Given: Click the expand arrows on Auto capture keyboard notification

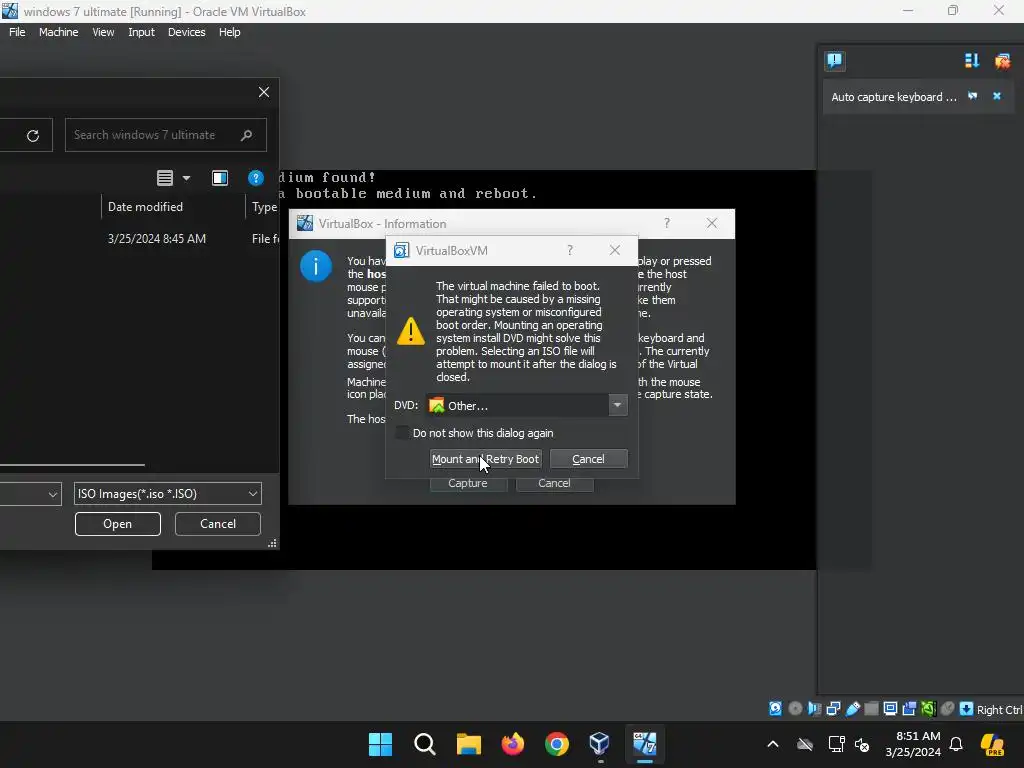Looking at the screenshot, I should pos(972,96).
